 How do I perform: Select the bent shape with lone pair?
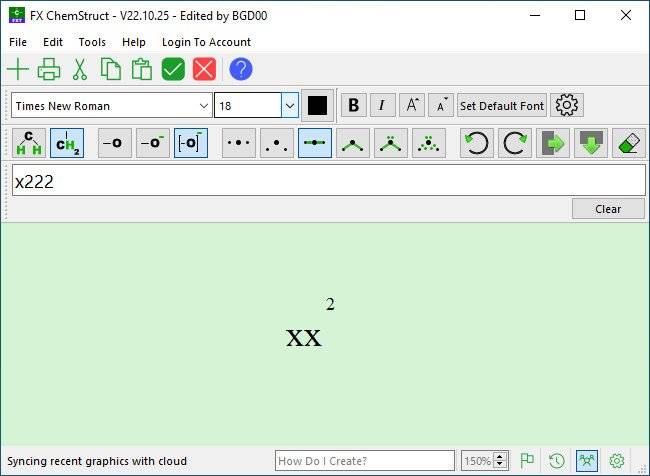(x=391, y=143)
